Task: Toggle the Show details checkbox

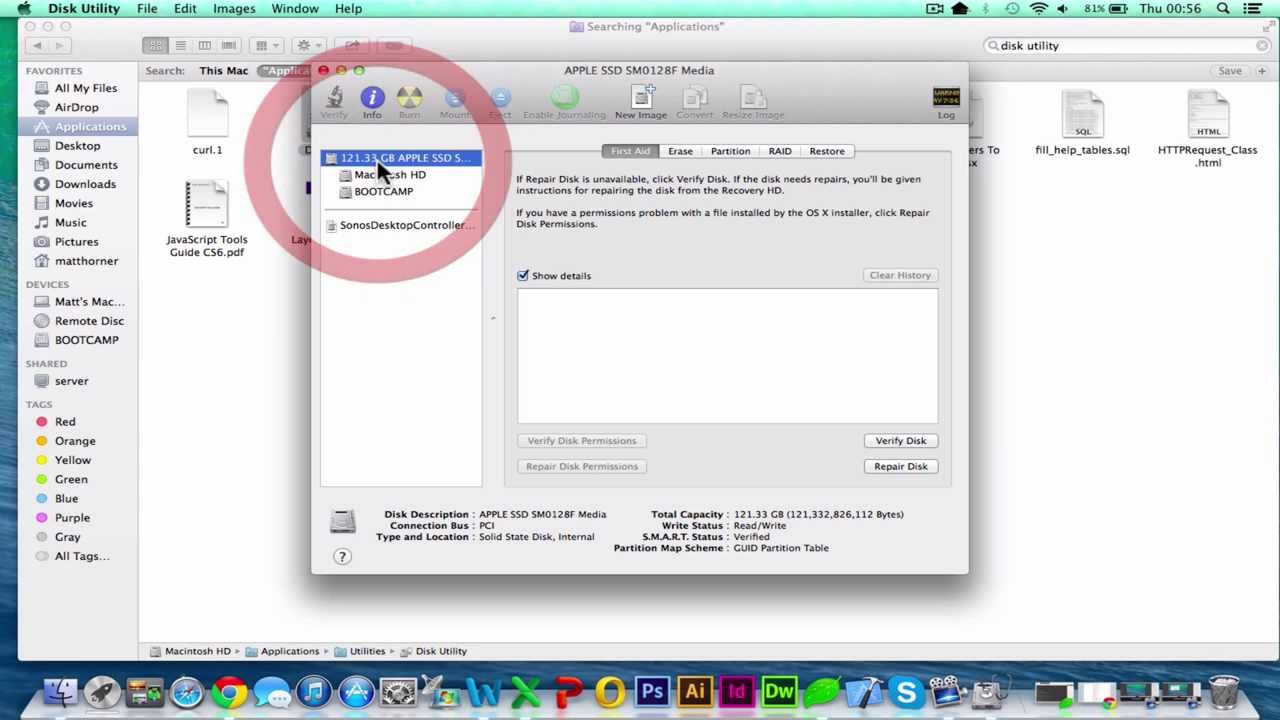Action: click(x=523, y=275)
